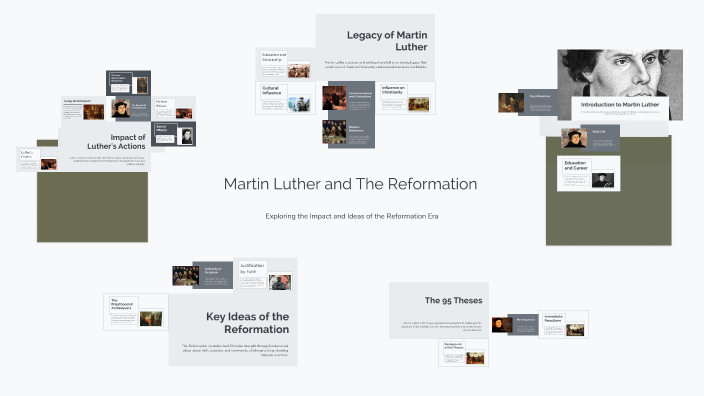Open the 'Education and Career' subtopic slide

click(589, 174)
